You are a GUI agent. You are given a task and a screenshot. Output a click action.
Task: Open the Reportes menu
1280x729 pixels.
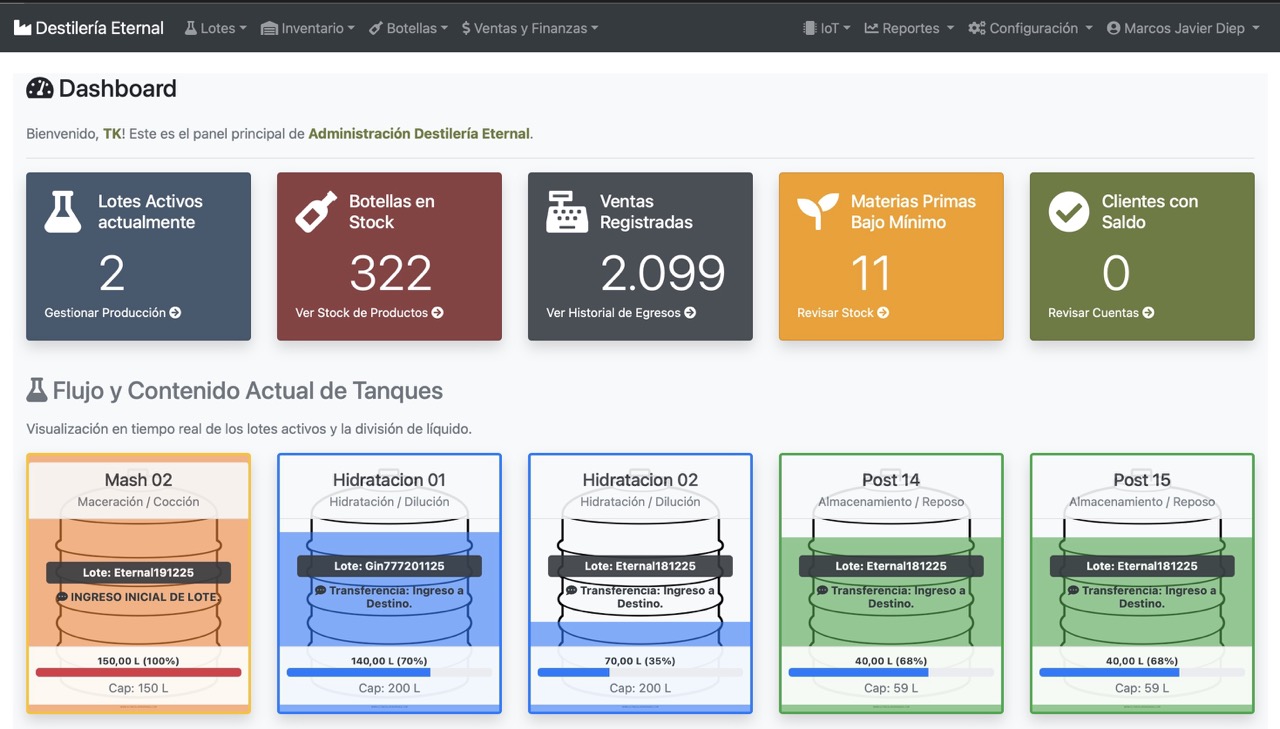coord(908,28)
